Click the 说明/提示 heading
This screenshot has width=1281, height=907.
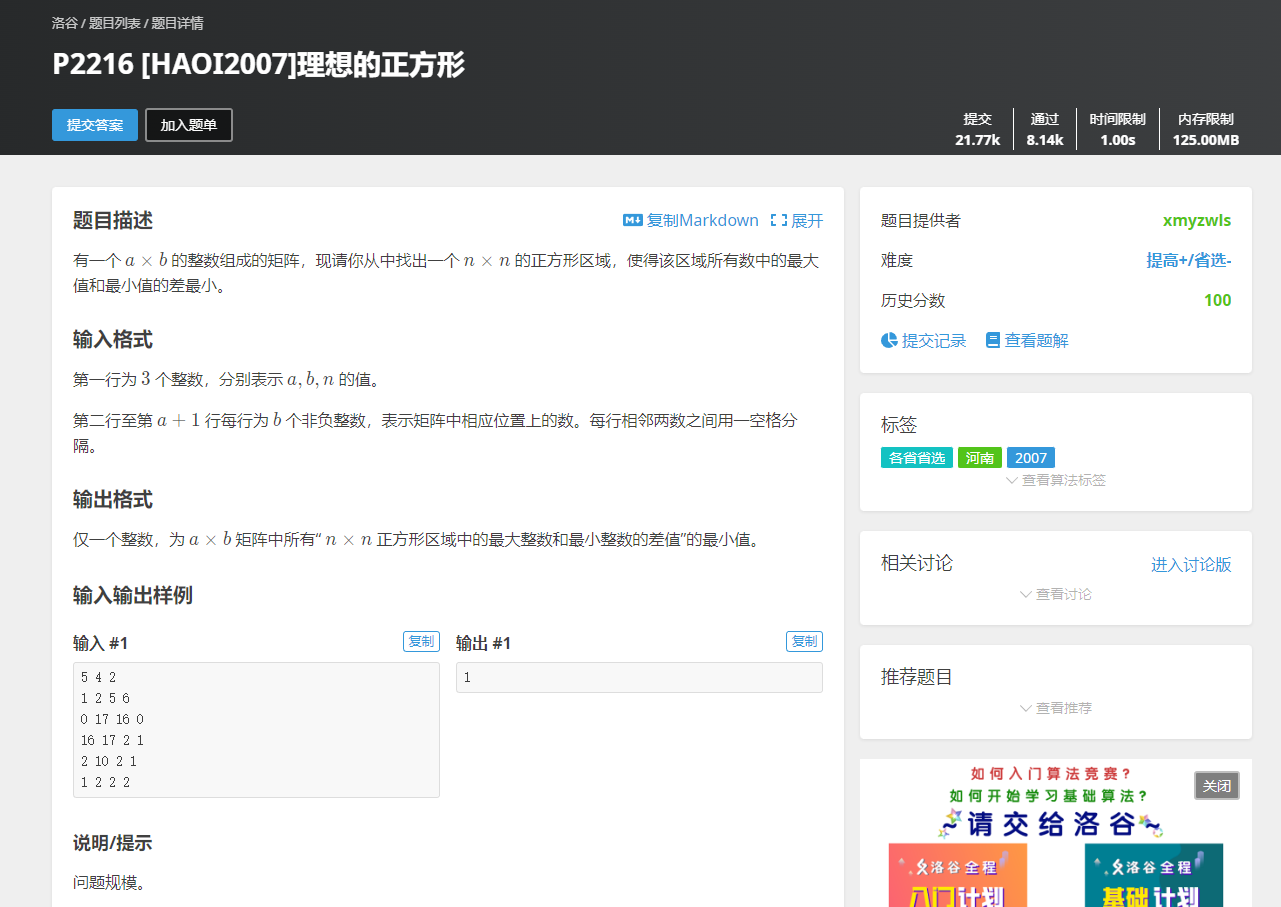pos(112,843)
